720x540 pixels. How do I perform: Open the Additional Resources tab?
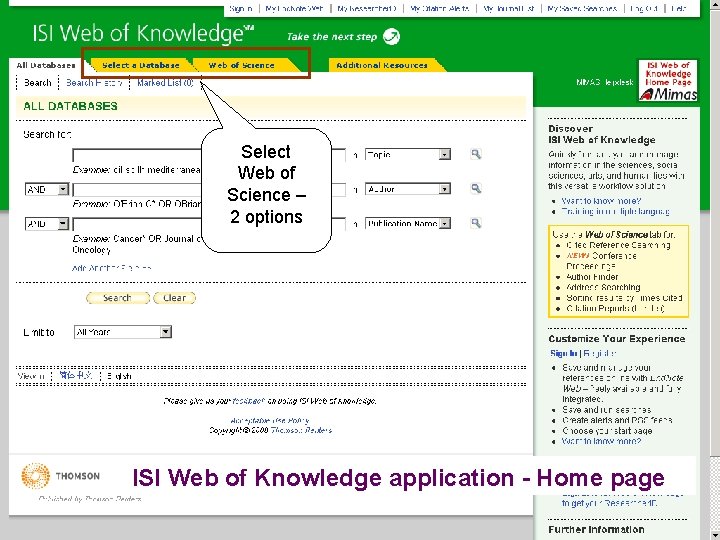tap(382, 65)
